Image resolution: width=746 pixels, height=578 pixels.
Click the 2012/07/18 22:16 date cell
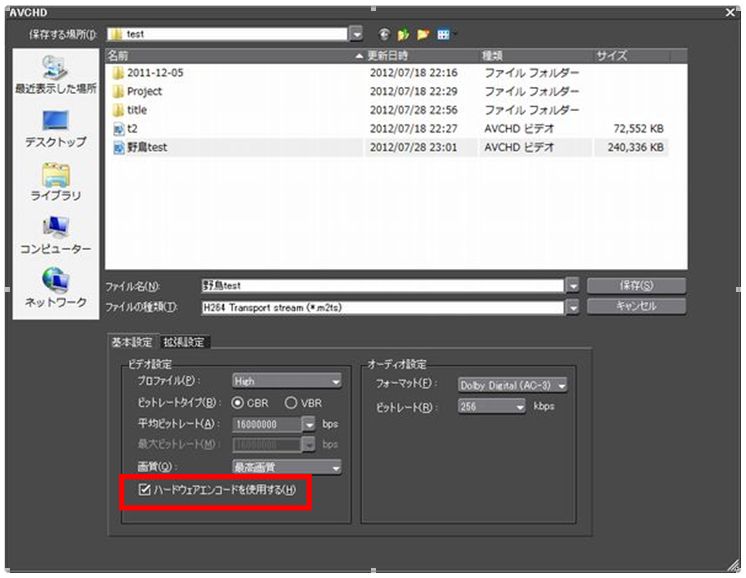tap(413, 73)
